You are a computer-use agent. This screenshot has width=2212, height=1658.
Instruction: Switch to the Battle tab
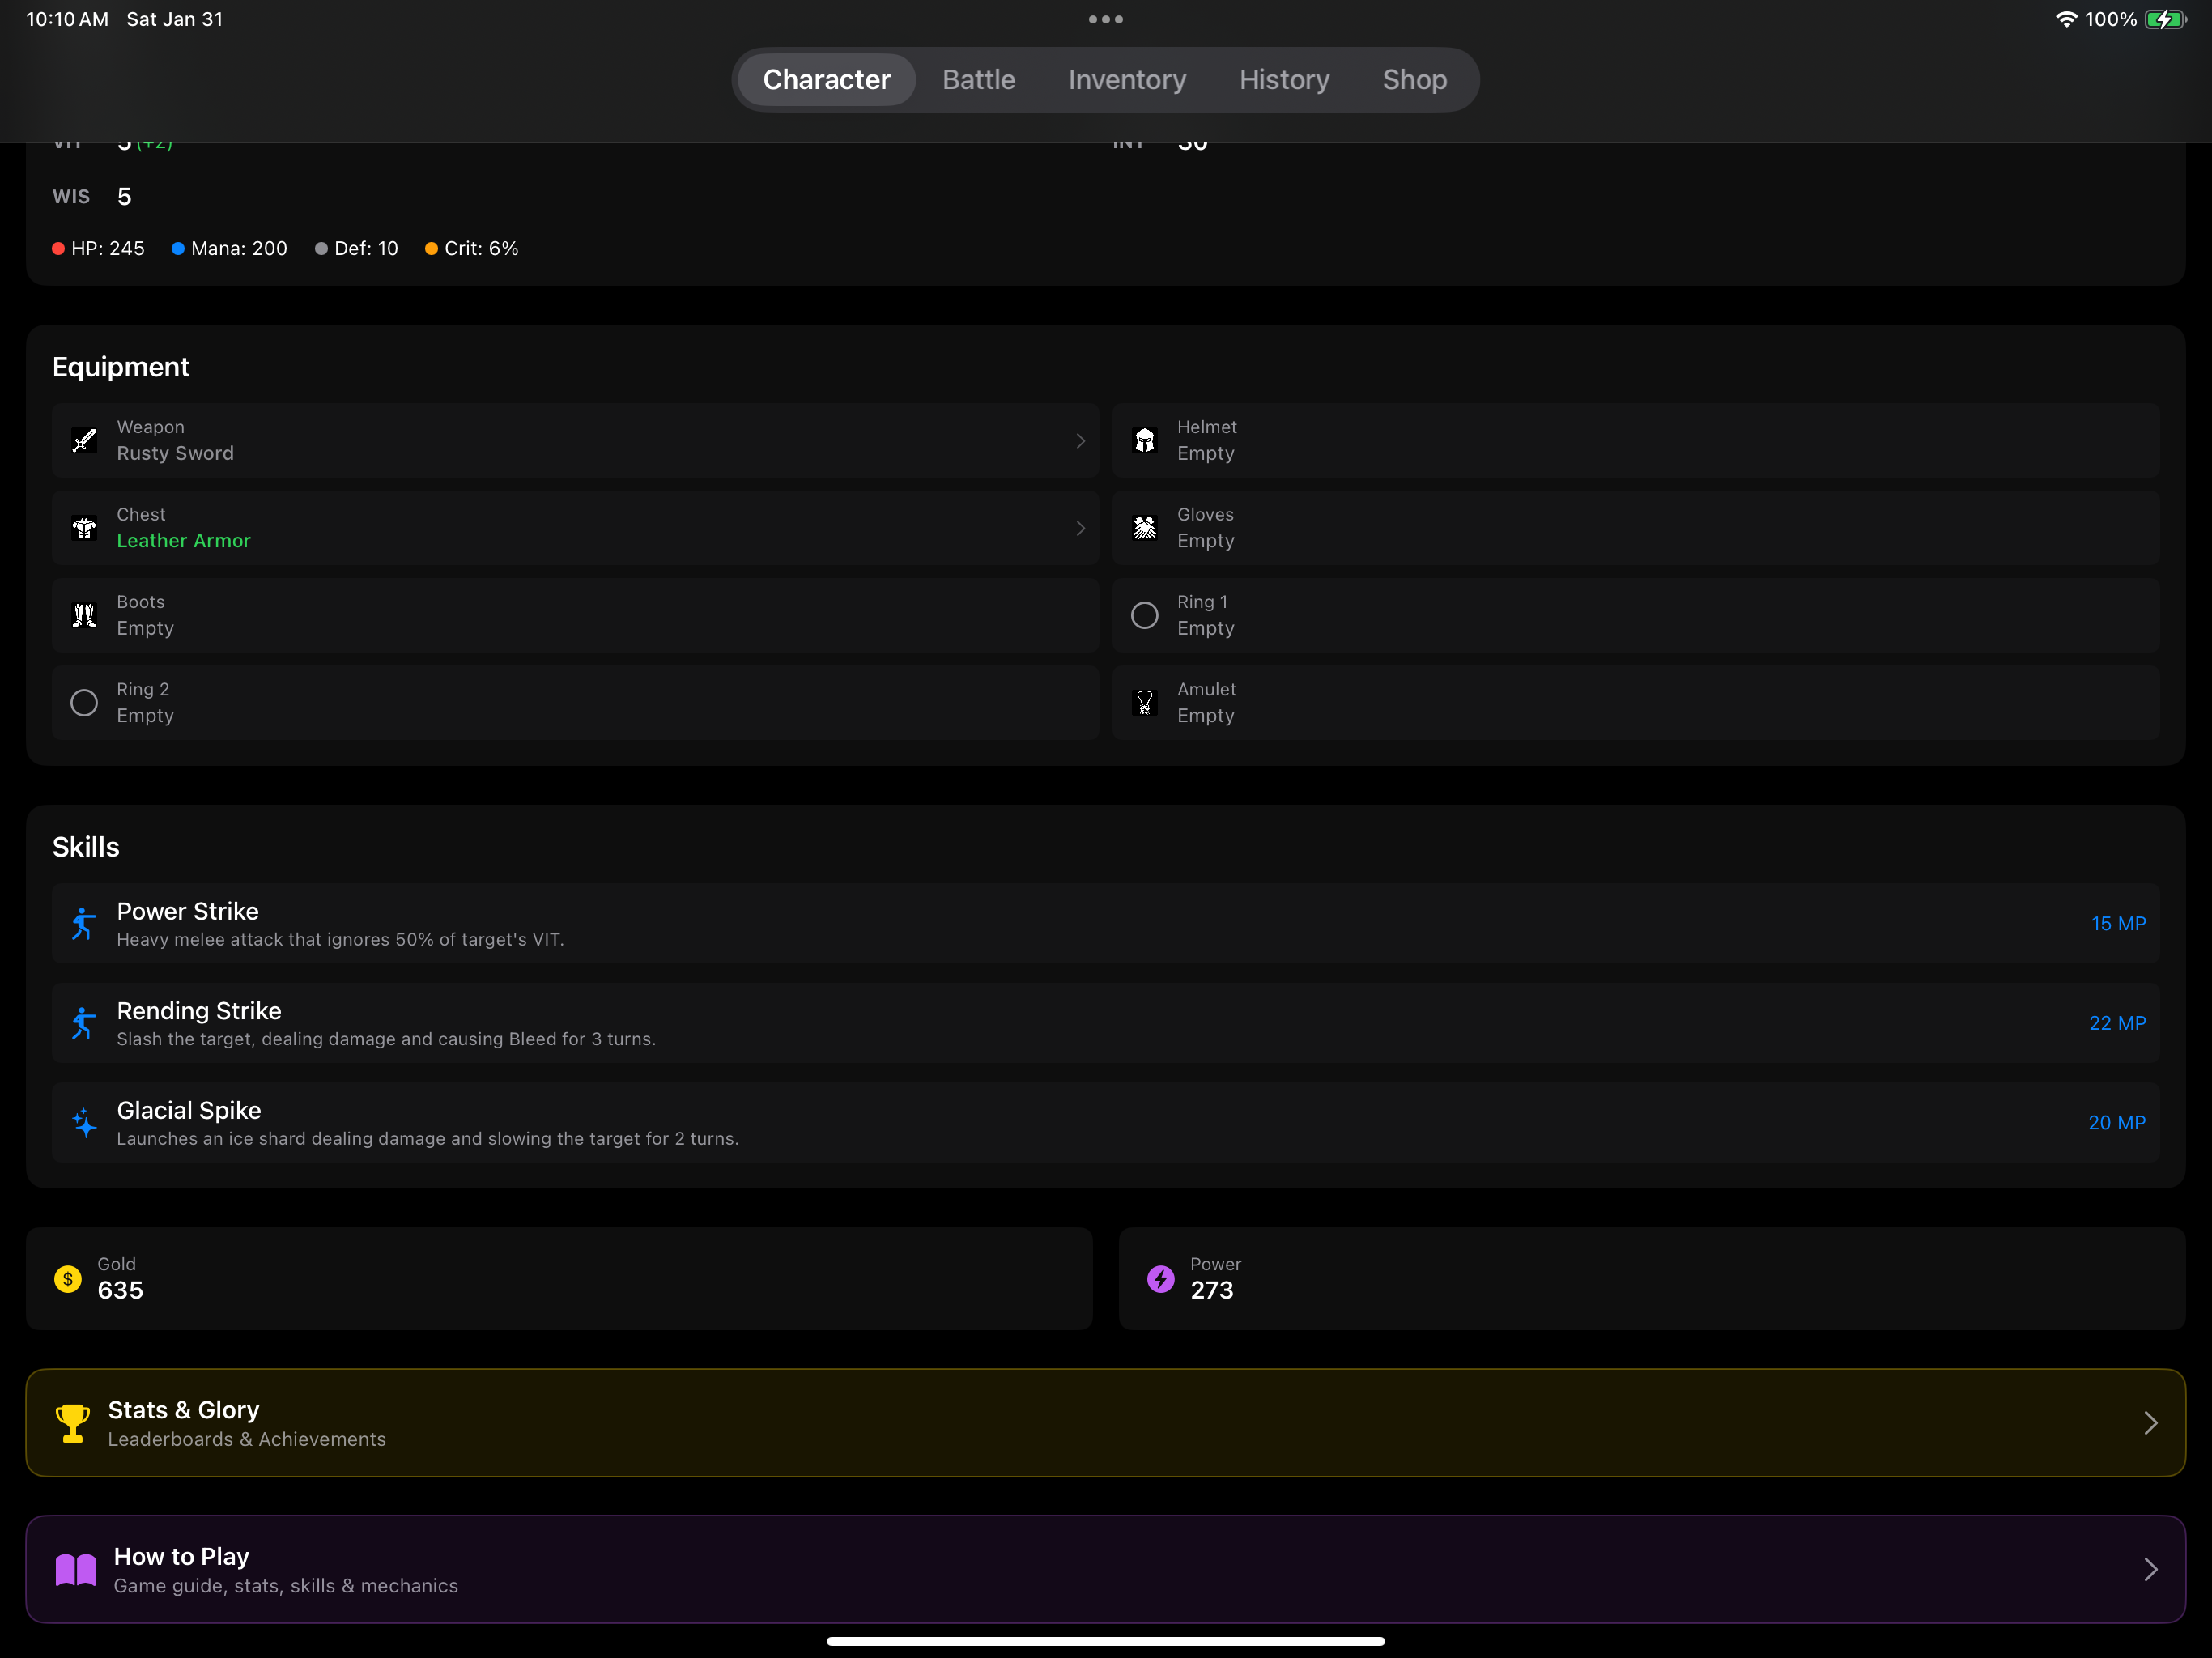[x=978, y=79]
